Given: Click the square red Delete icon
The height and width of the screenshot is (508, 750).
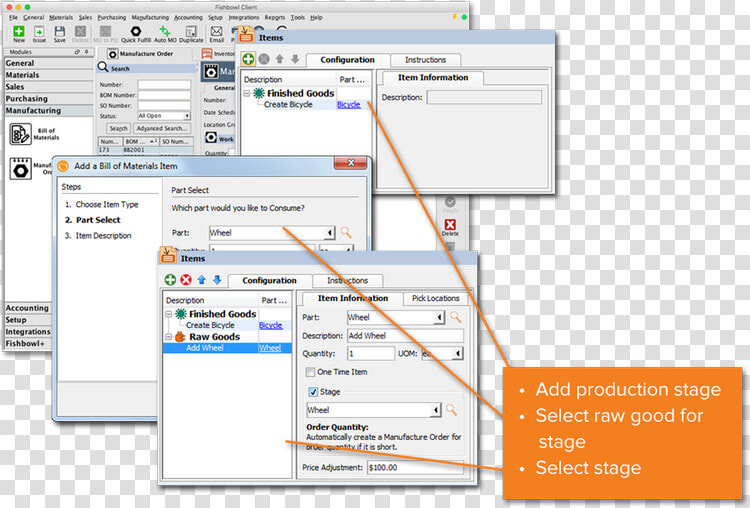Looking at the screenshot, I should [450, 224].
